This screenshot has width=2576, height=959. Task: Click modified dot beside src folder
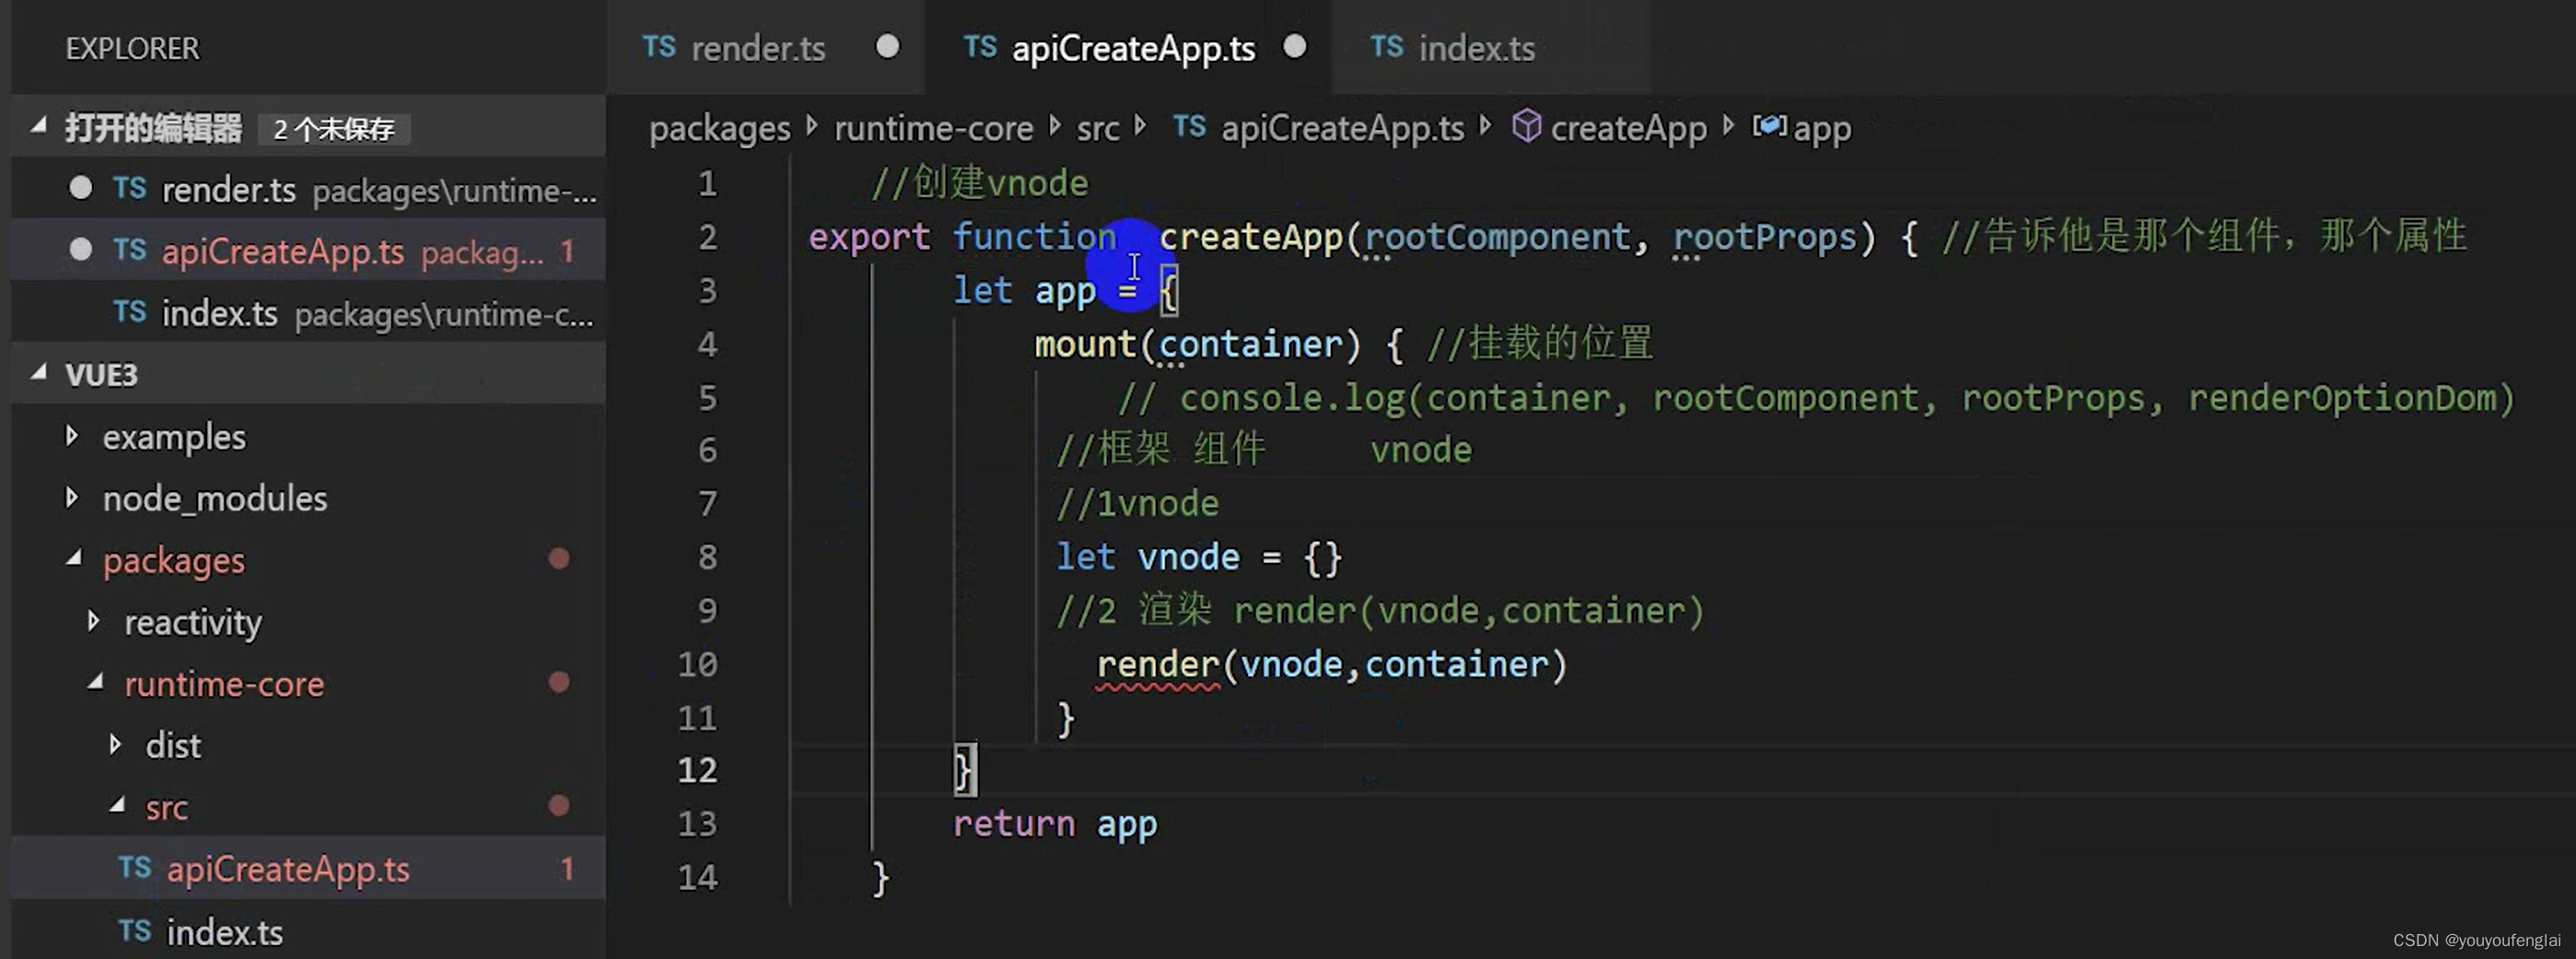tap(559, 805)
